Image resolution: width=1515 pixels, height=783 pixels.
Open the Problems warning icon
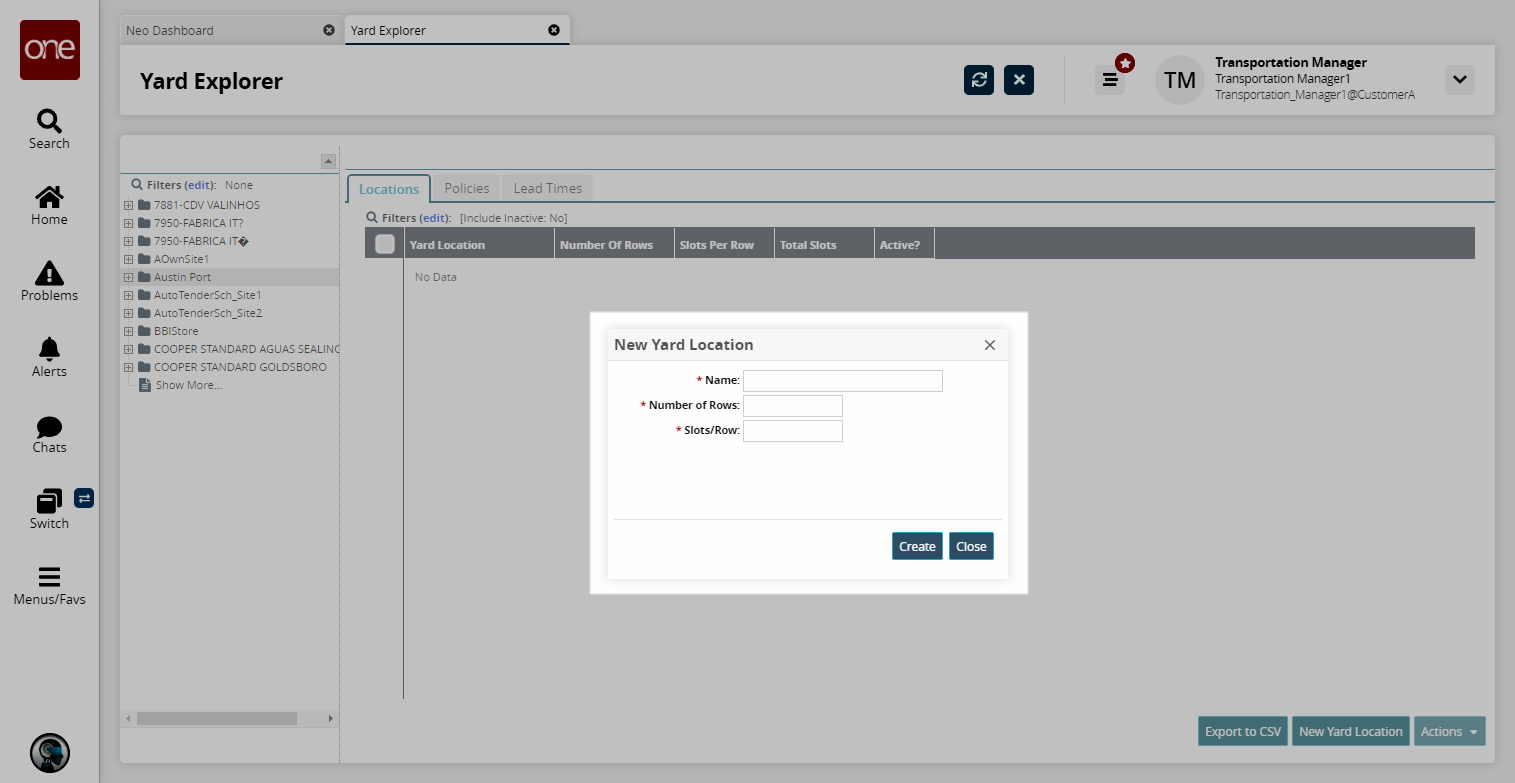tap(49, 274)
